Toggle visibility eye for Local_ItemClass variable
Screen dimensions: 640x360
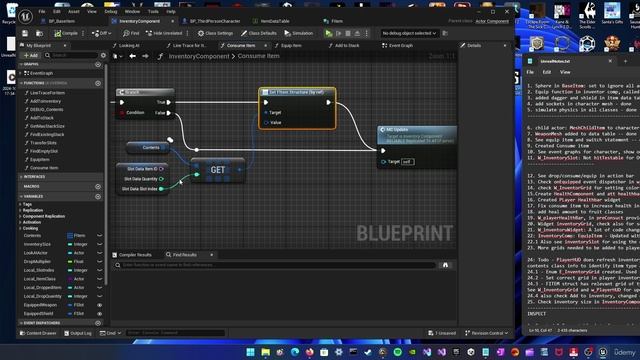[99, 279]
